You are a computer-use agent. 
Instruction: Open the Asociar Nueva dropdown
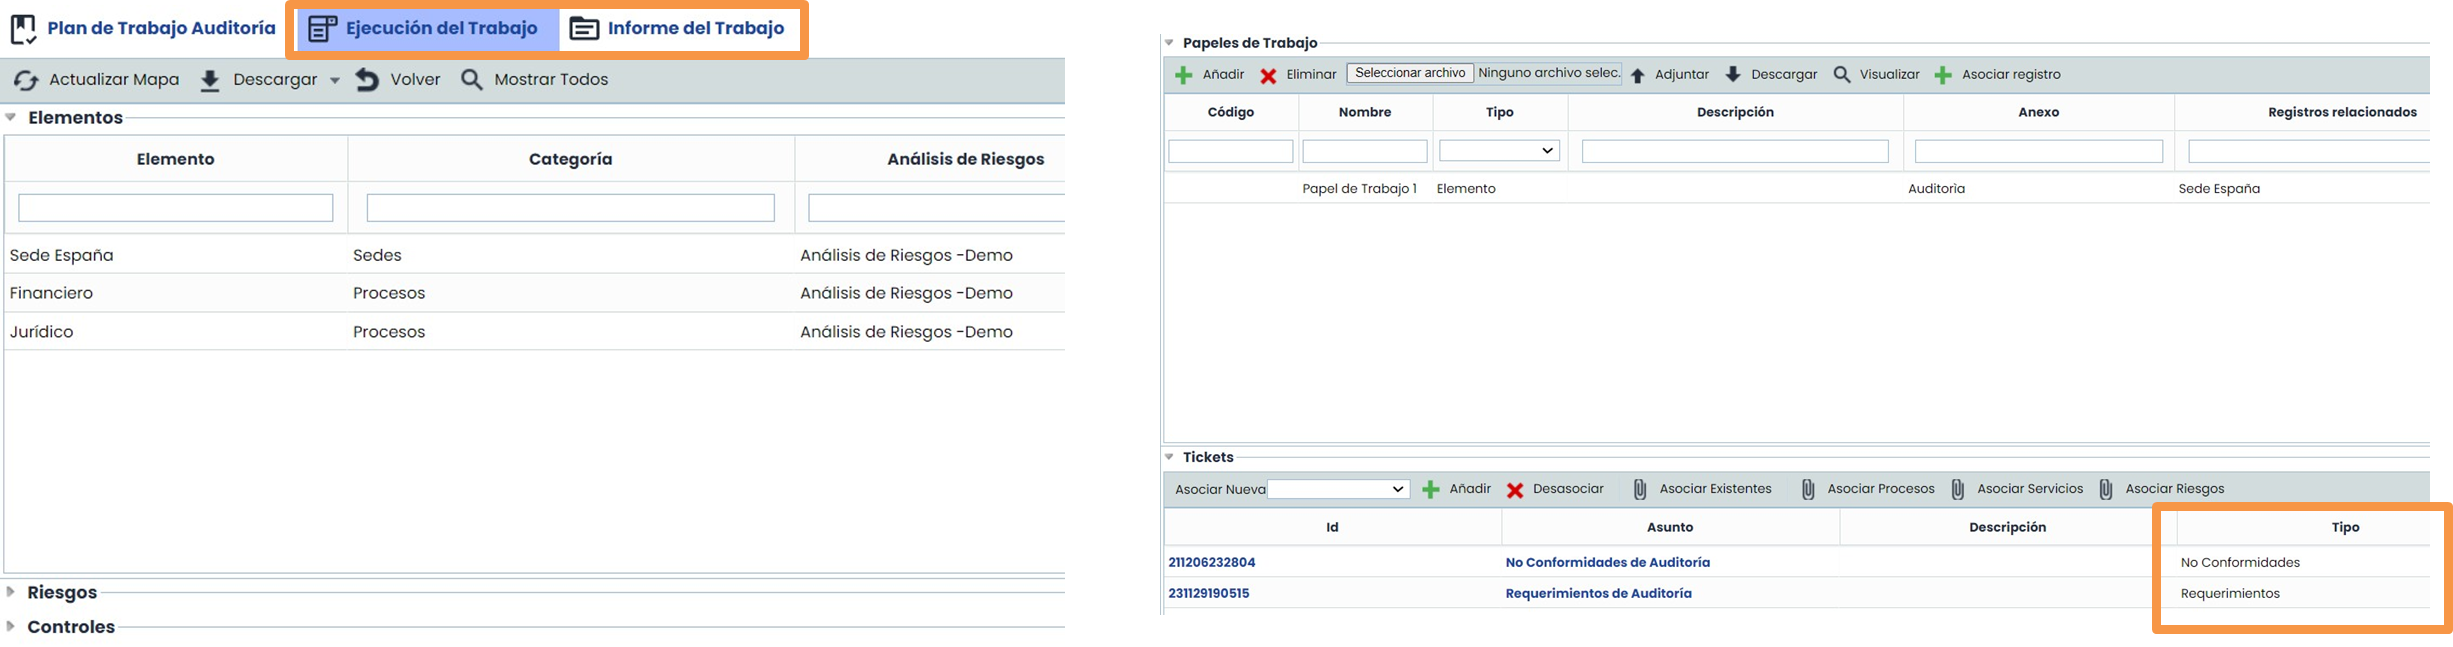tap(1338, 489)
